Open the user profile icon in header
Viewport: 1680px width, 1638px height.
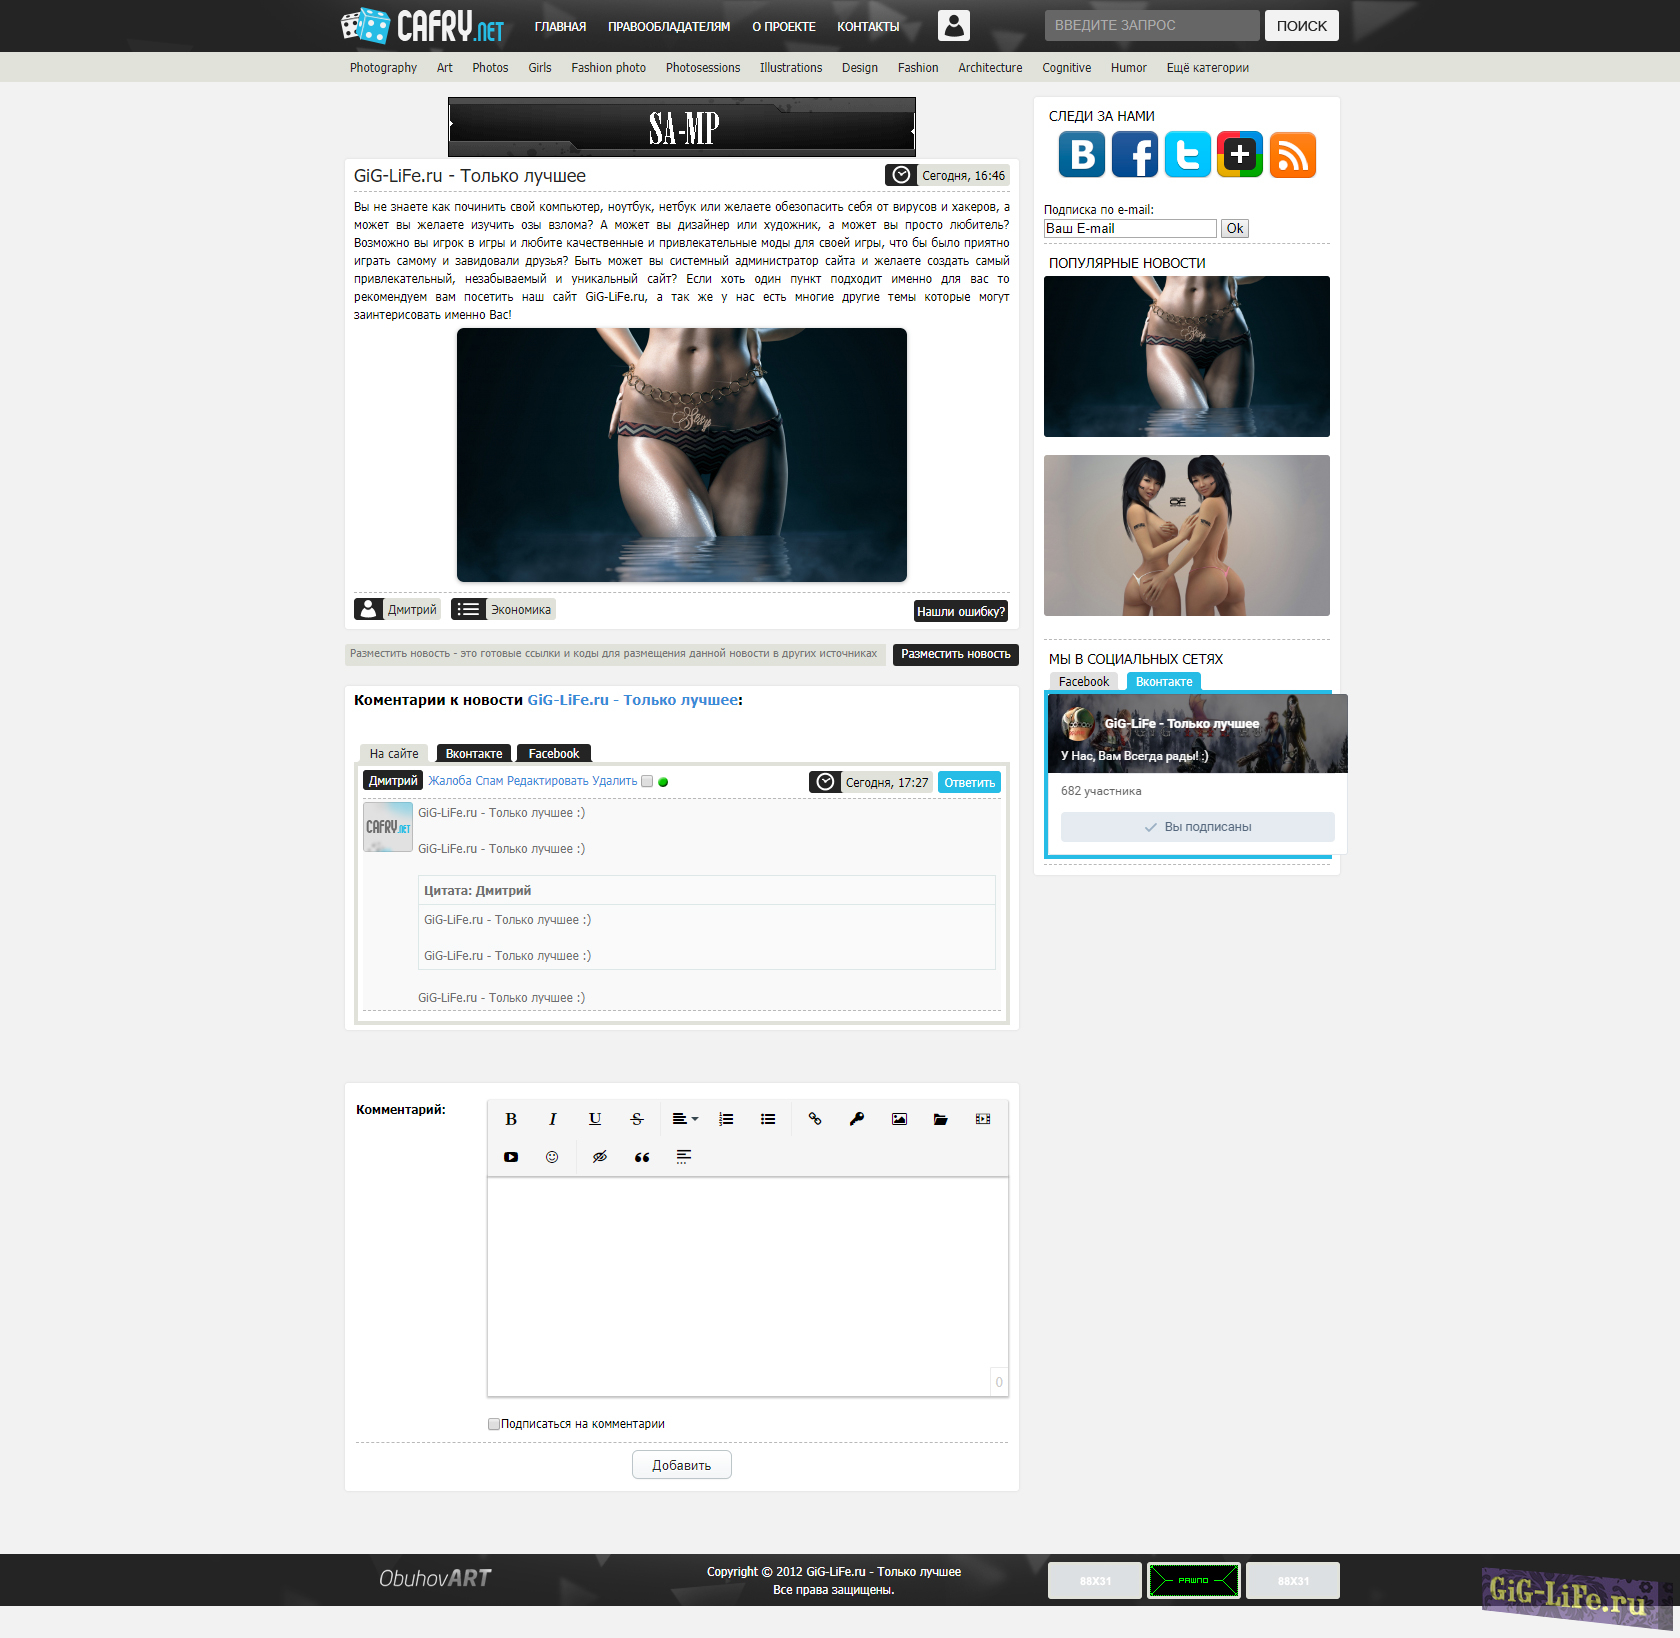[x=953, y=26]
